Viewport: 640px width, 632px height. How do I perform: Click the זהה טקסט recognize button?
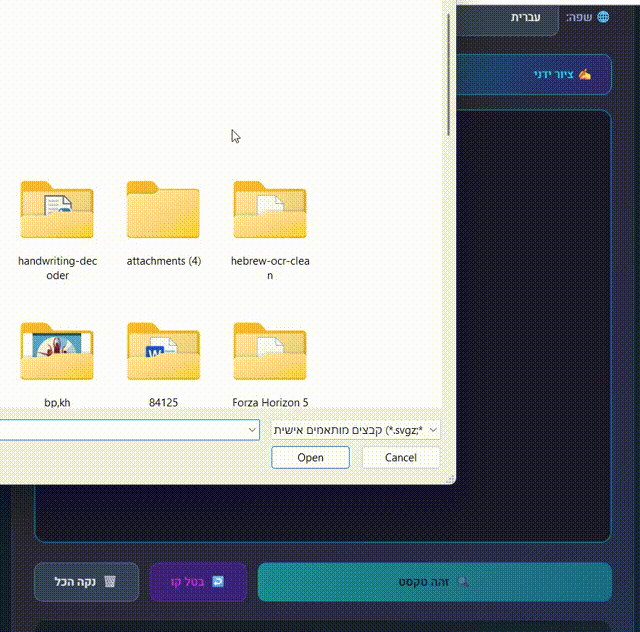pyautogui.click(x=434, y=582)
